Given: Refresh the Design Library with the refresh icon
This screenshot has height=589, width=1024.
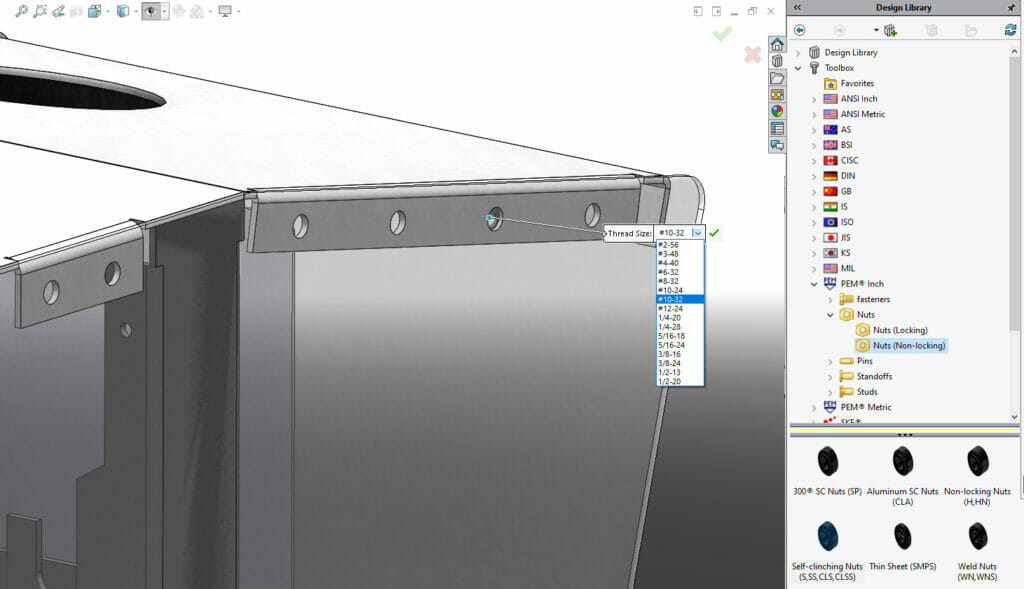Looking at the screenshot, I should [1008, 29].
